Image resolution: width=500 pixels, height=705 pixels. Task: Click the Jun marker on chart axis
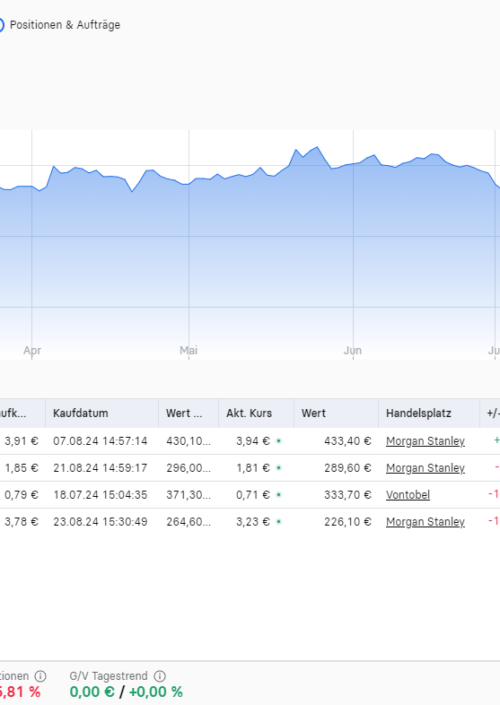(353, 350)
